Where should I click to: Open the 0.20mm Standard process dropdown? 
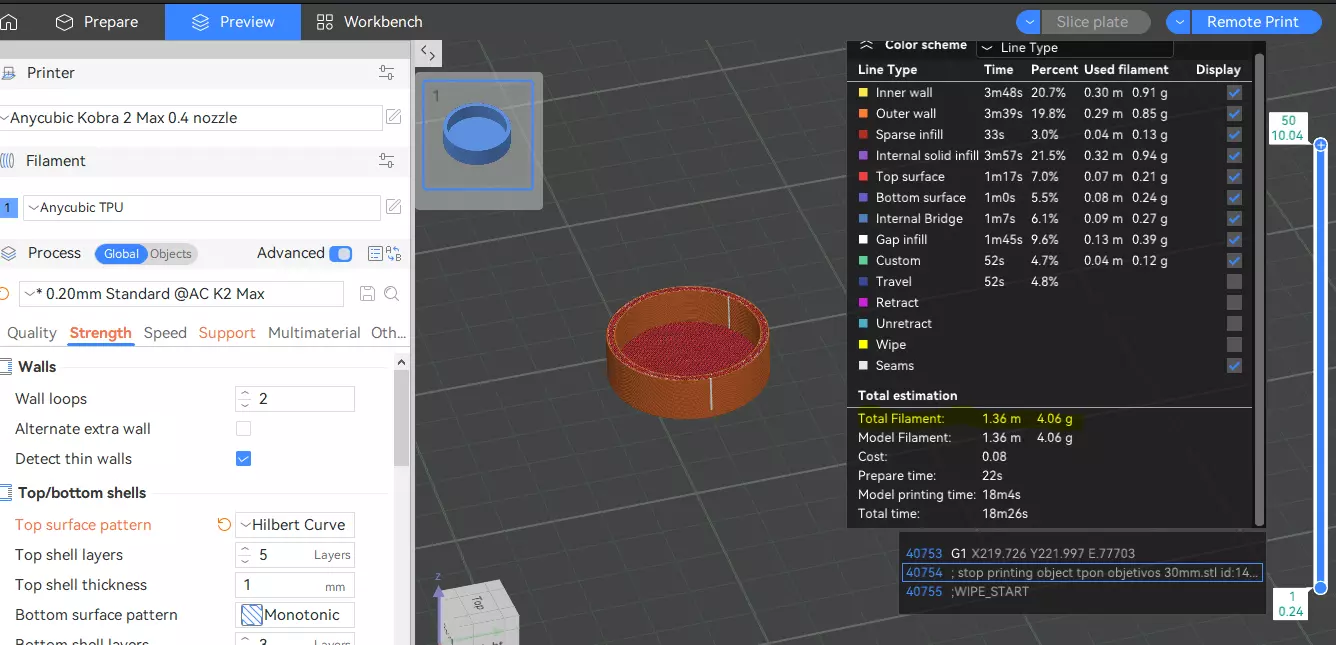coord(181,294)
